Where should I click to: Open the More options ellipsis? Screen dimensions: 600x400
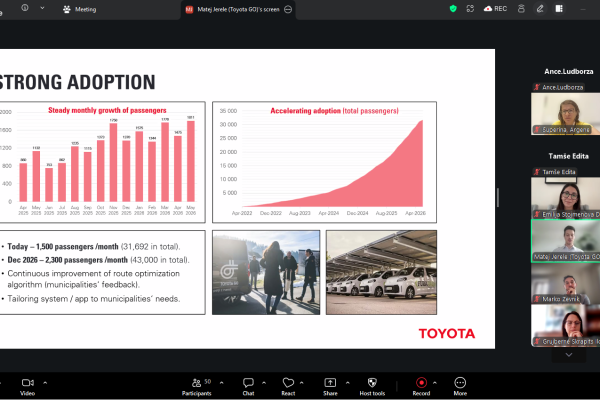pos(460,387)
